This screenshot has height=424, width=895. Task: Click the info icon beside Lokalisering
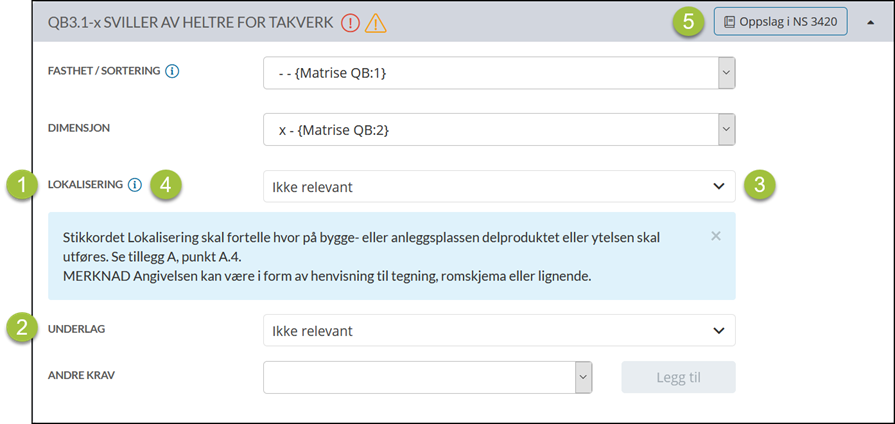click(135, 185)
